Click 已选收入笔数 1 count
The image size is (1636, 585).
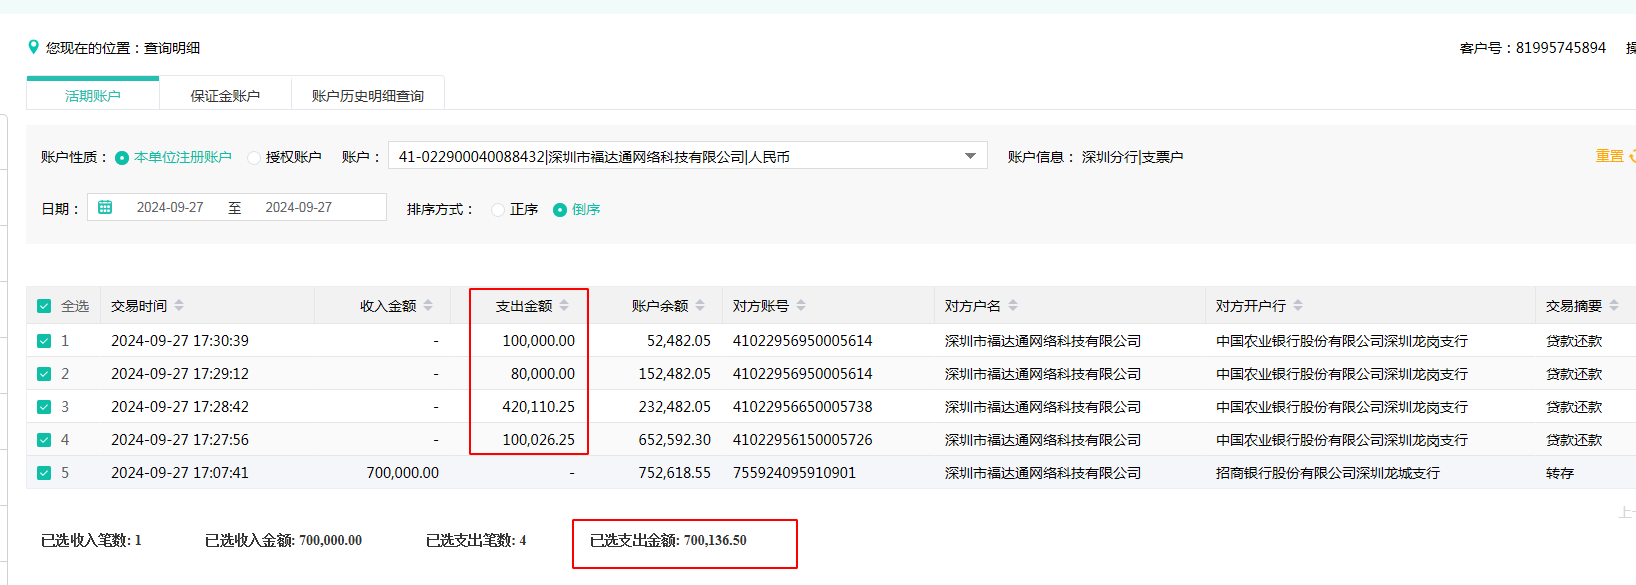(91, 541)
